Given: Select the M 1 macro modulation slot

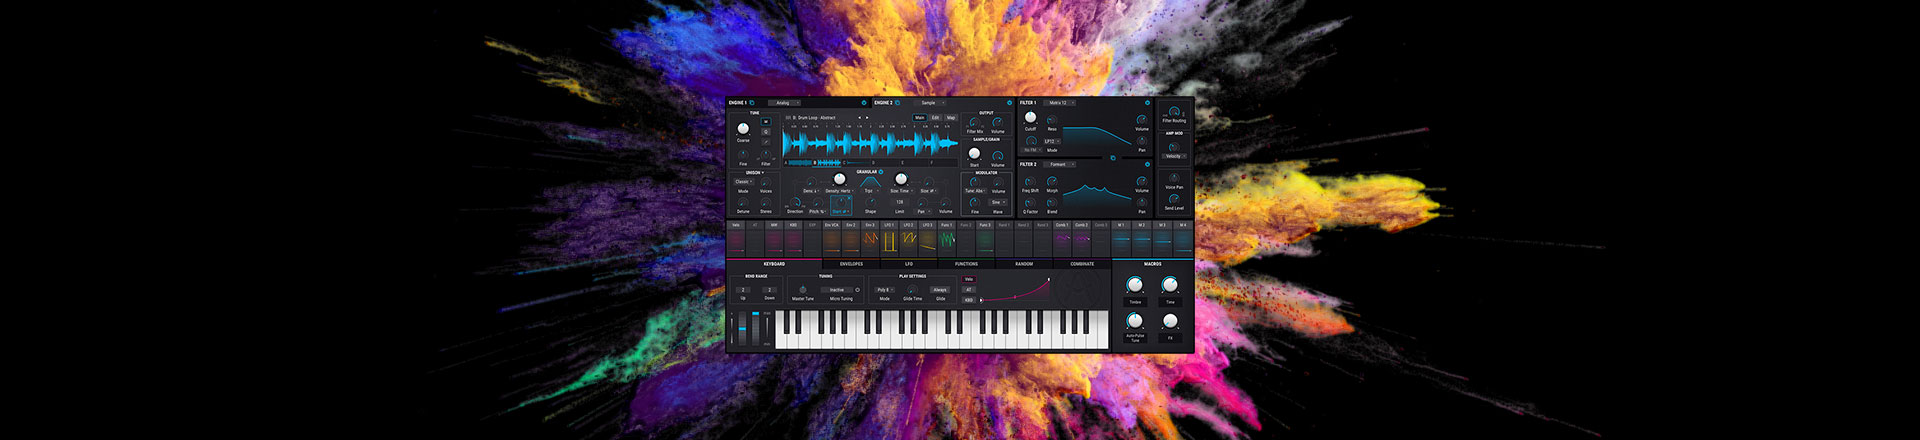Looking at the screenshot, I should 1122,238.
